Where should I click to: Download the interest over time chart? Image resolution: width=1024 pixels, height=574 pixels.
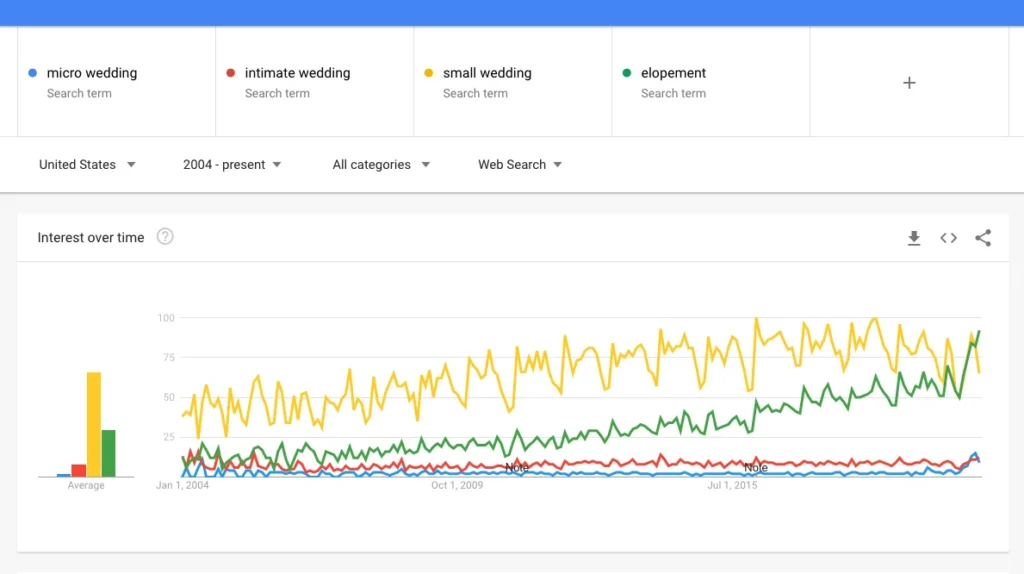click(913, 238)
